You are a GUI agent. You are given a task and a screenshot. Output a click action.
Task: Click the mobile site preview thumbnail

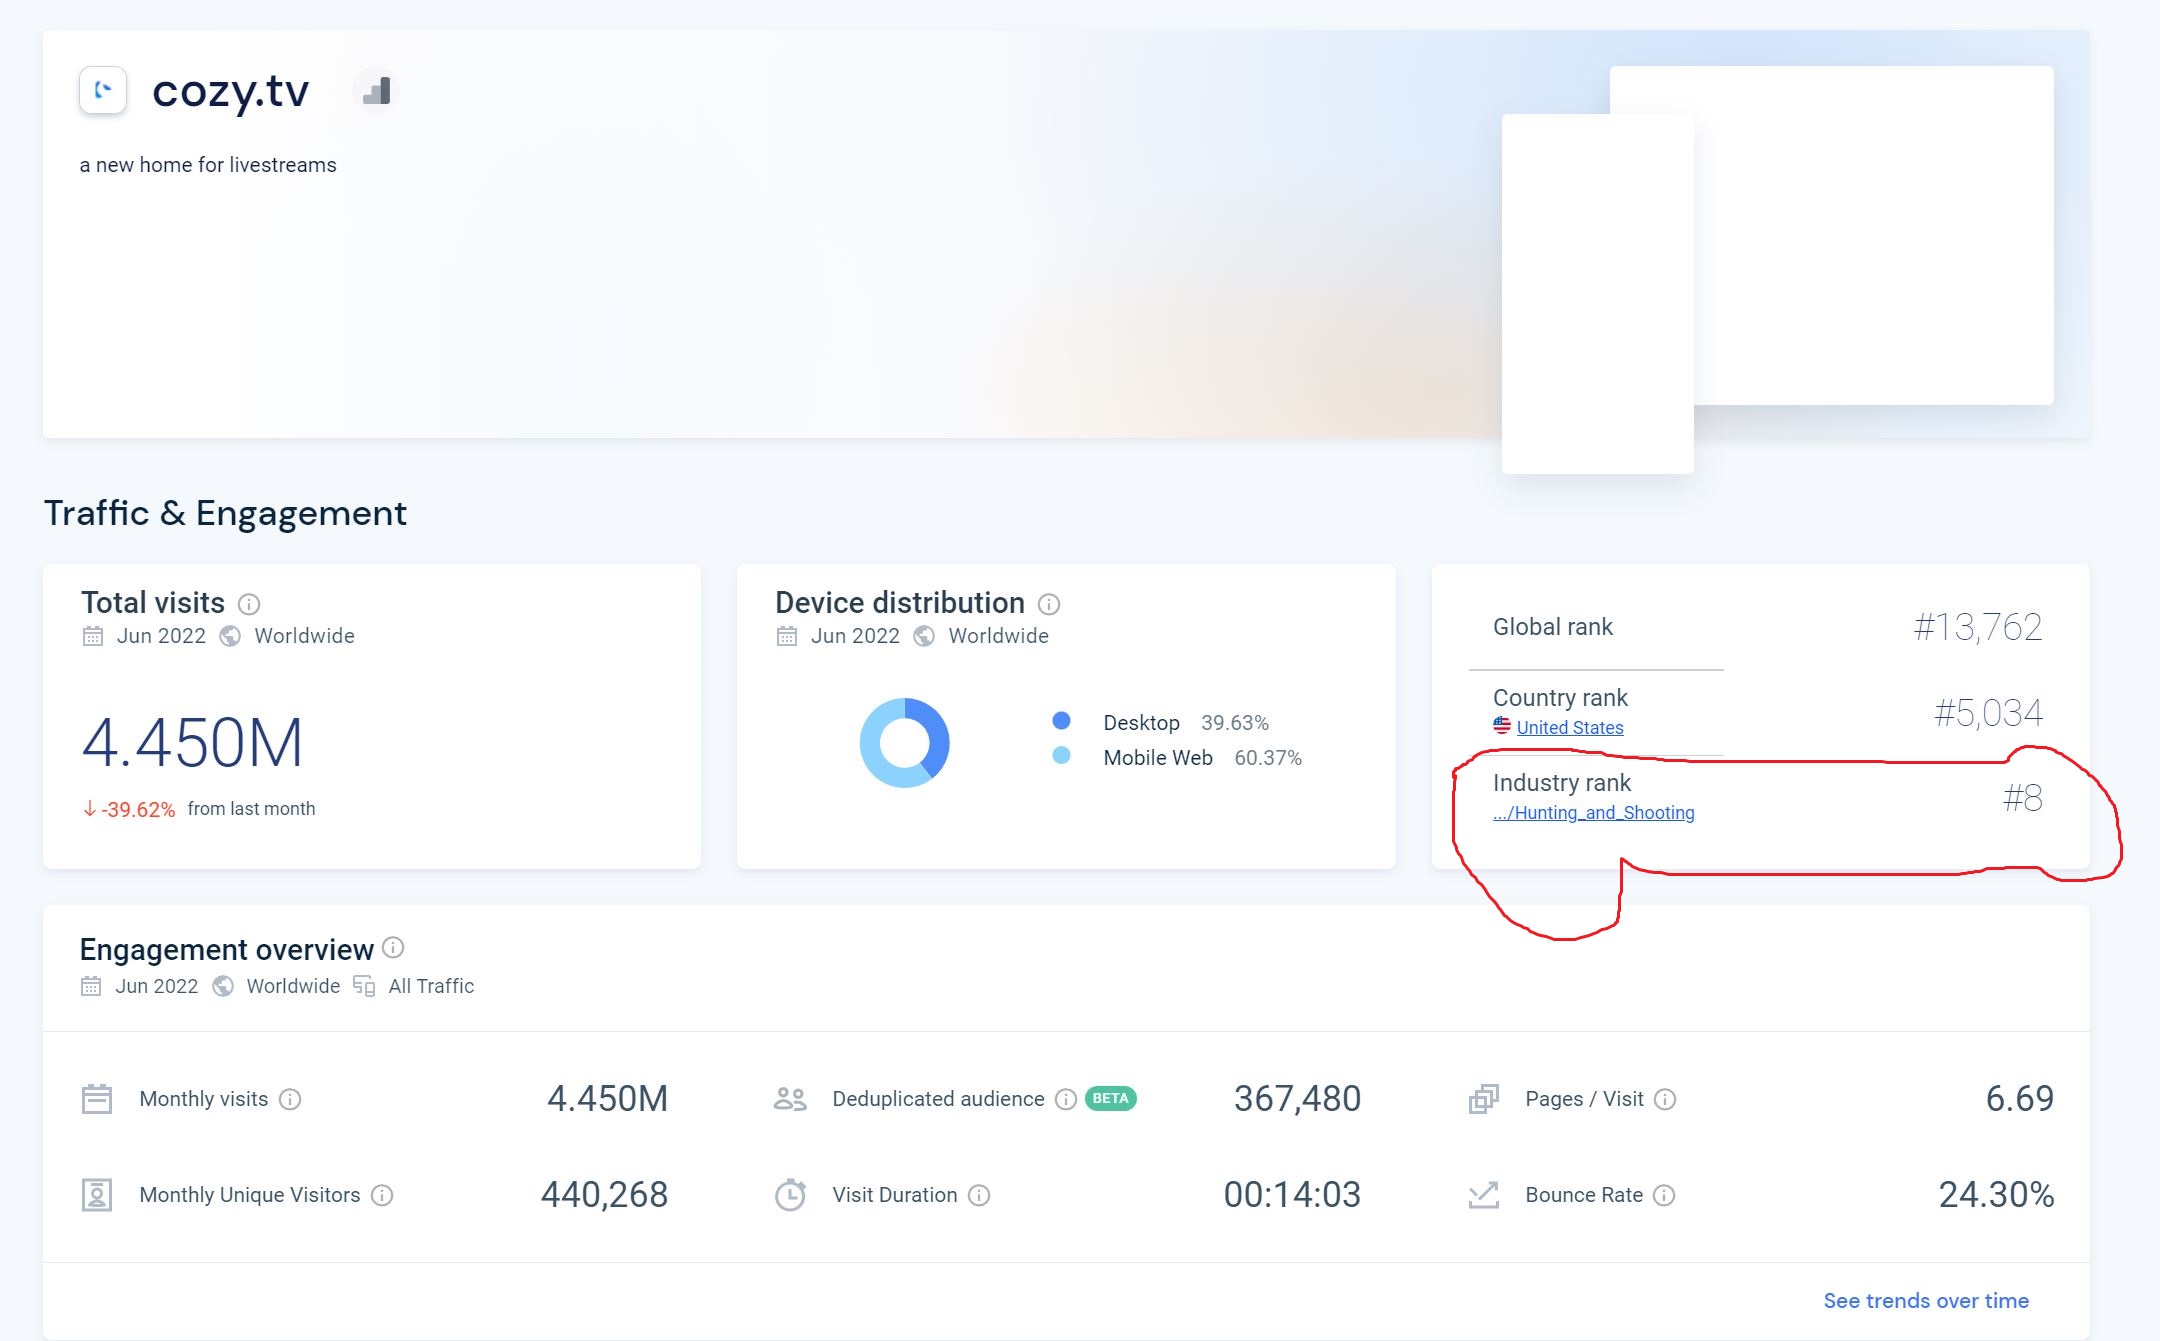pos(1598,294)
